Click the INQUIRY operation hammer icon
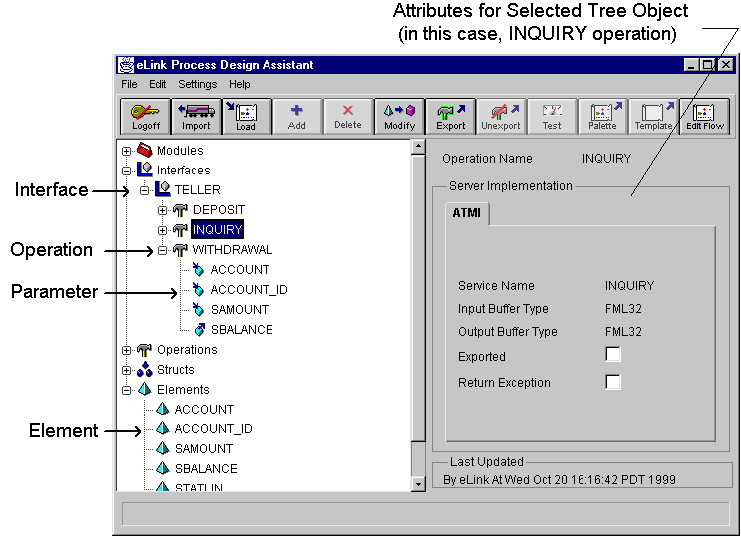 click(180, 230)
